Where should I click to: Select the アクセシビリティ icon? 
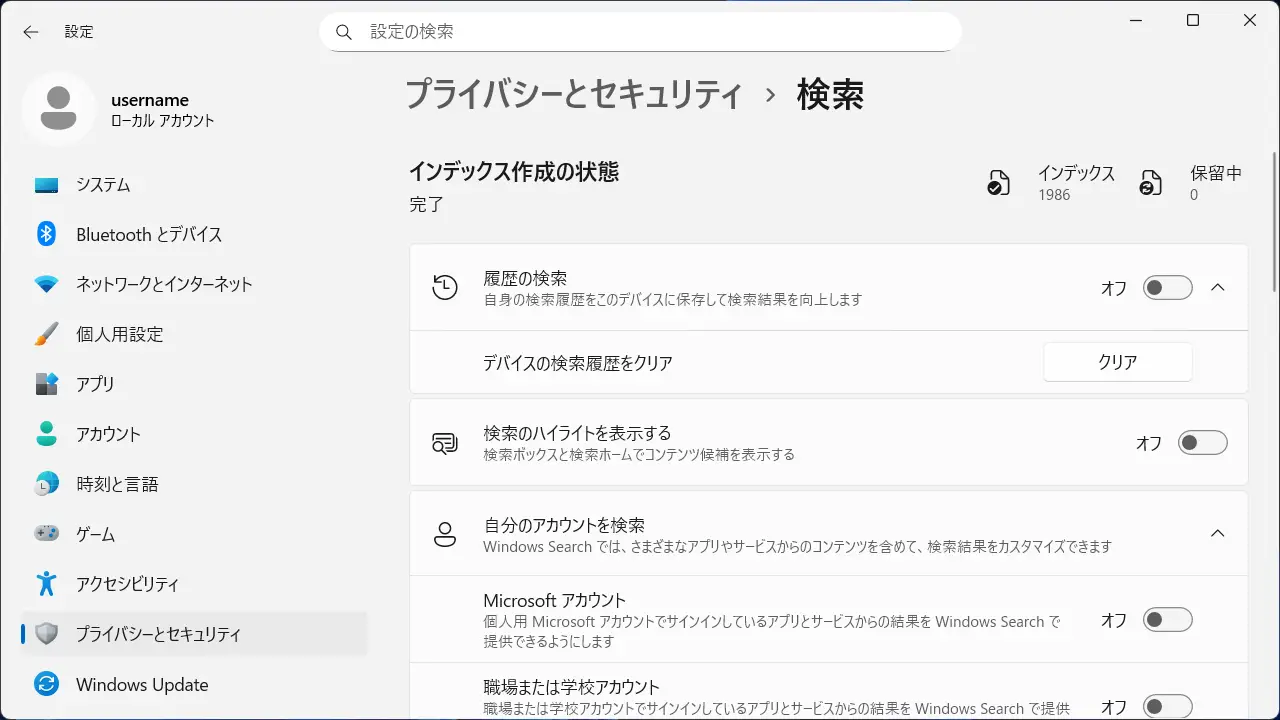pyautogui.click(x=46, y=584)
